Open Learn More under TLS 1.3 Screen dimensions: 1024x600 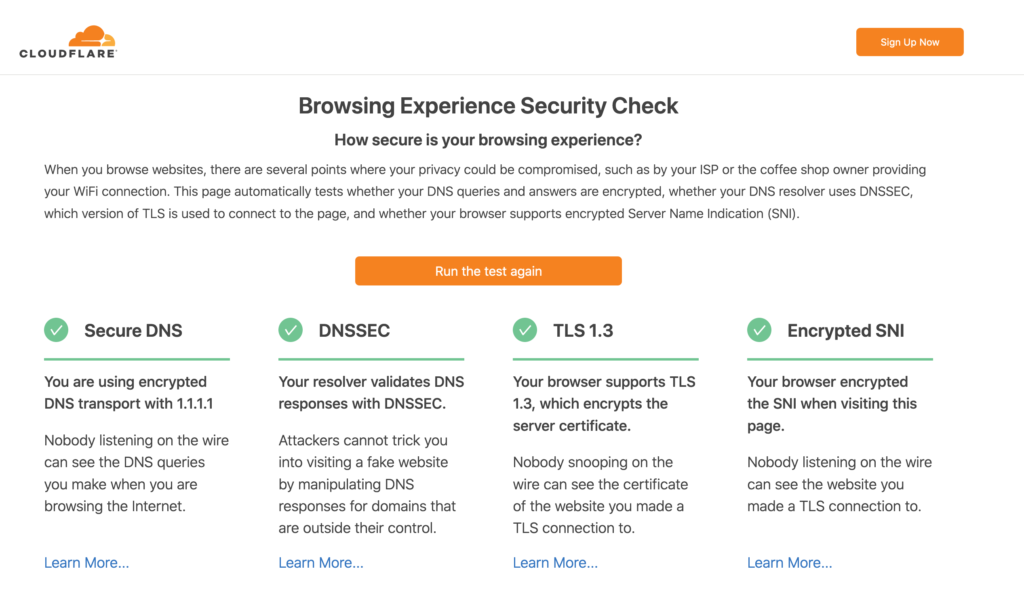pyautogui.click(x=556, y=563)
